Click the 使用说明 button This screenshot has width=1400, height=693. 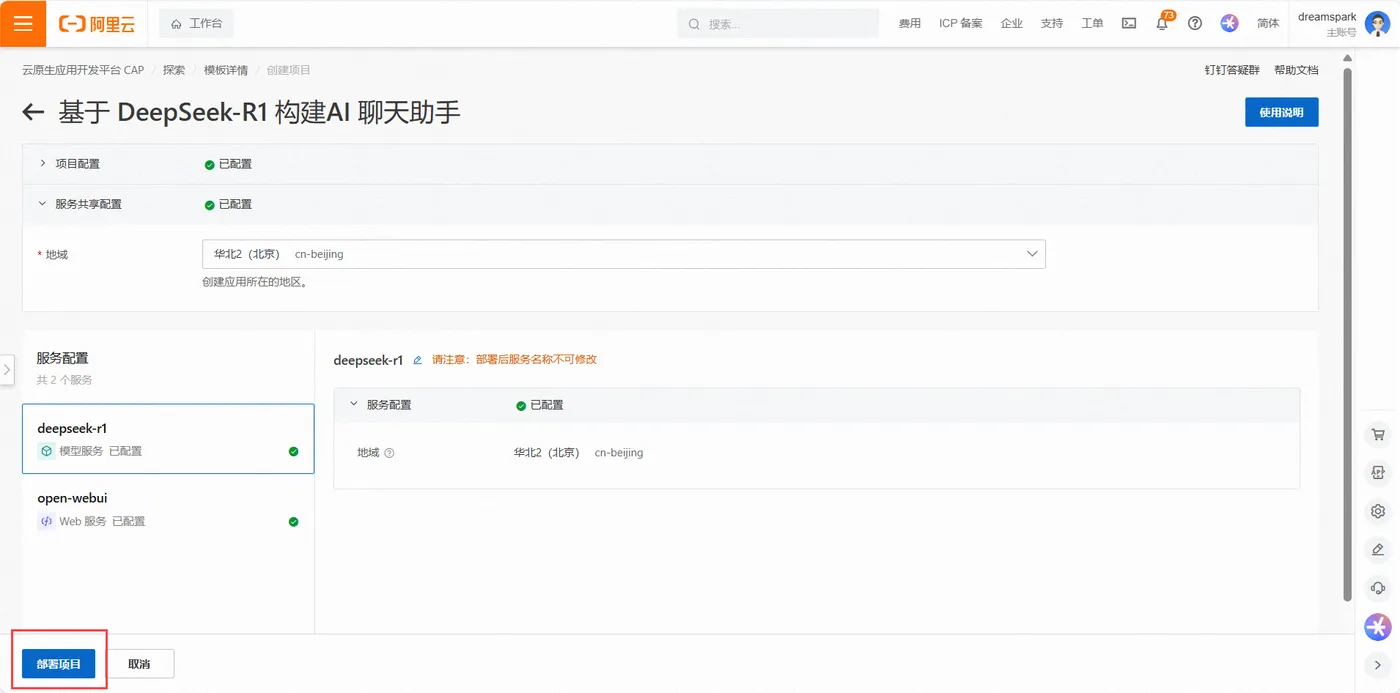click(1281, 112)
